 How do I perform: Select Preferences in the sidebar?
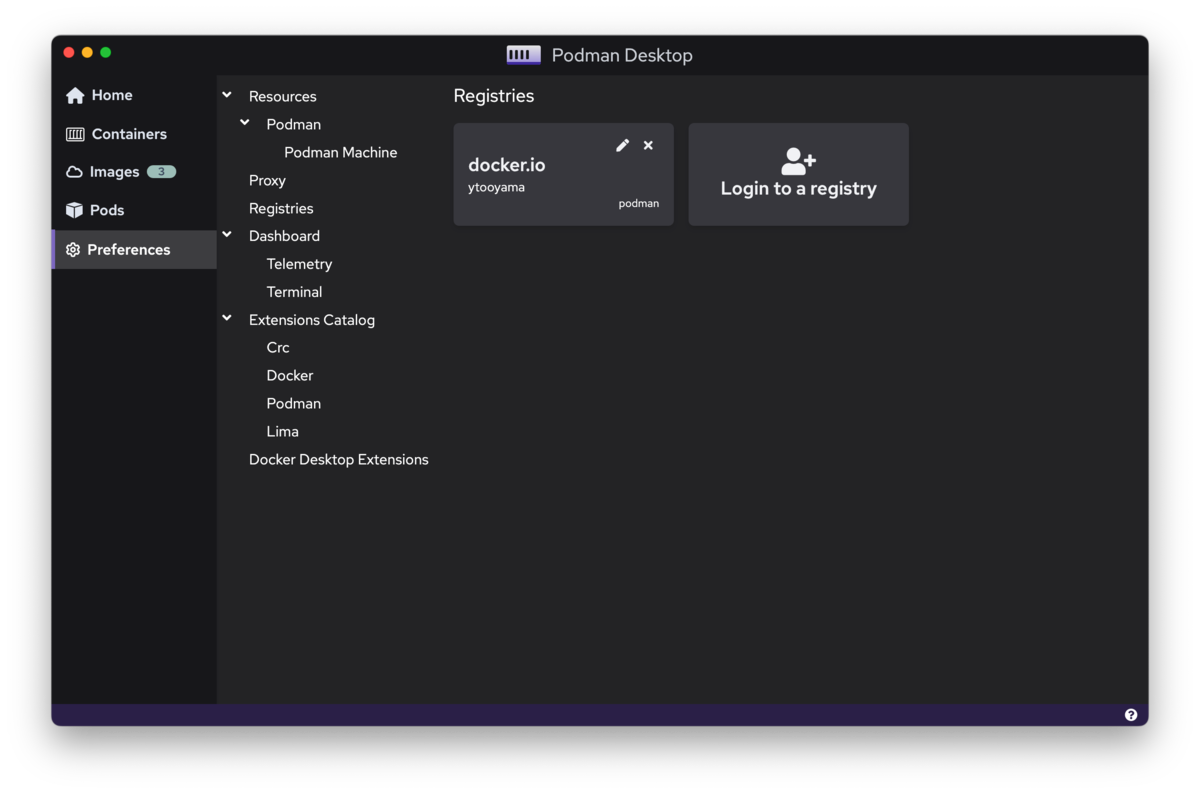point(134,250)
